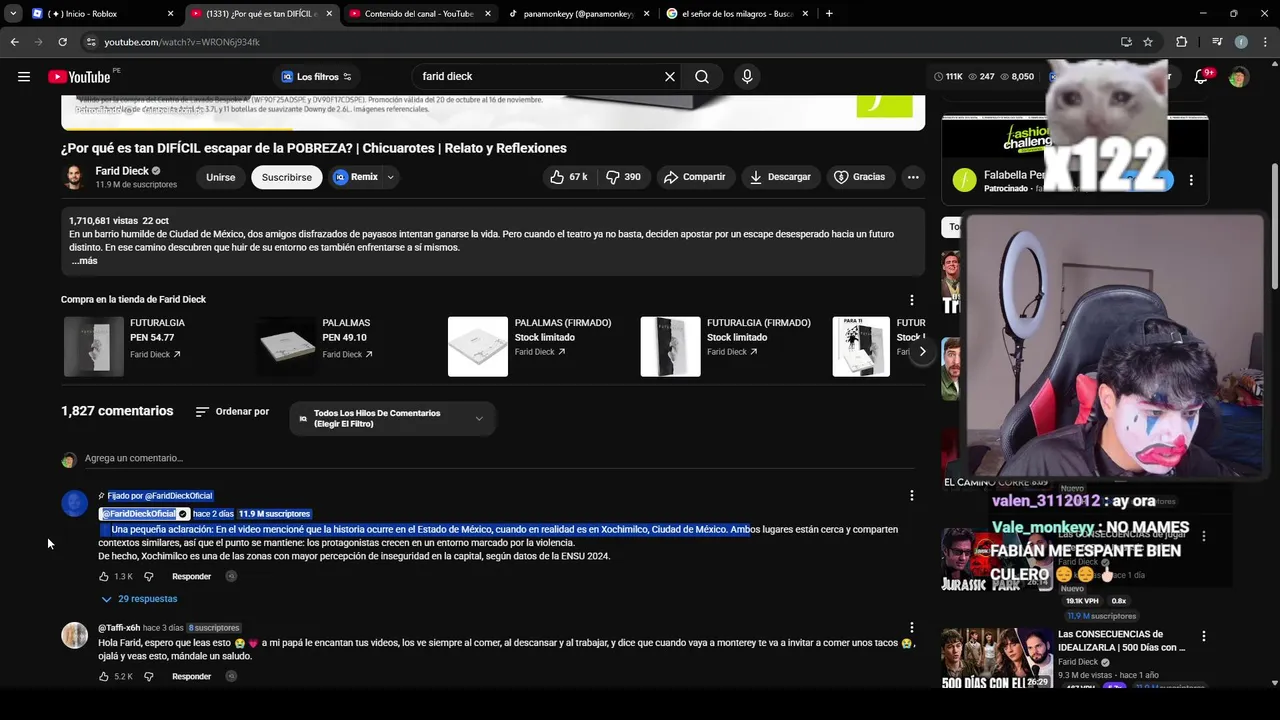Click the Gracias button
This screenshot has height=720, width=1280.
click(860, 177)
